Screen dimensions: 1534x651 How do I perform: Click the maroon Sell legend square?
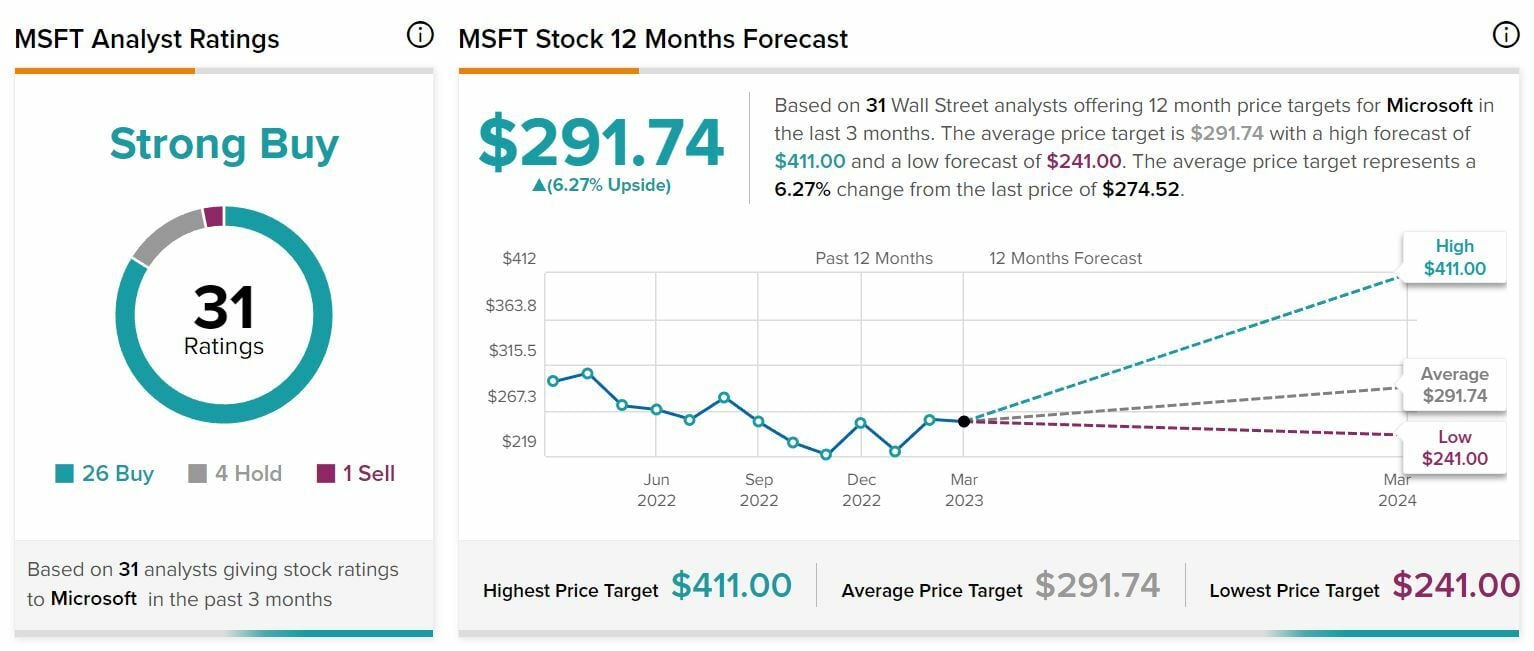pyautogui.click(x=326, y=474)
